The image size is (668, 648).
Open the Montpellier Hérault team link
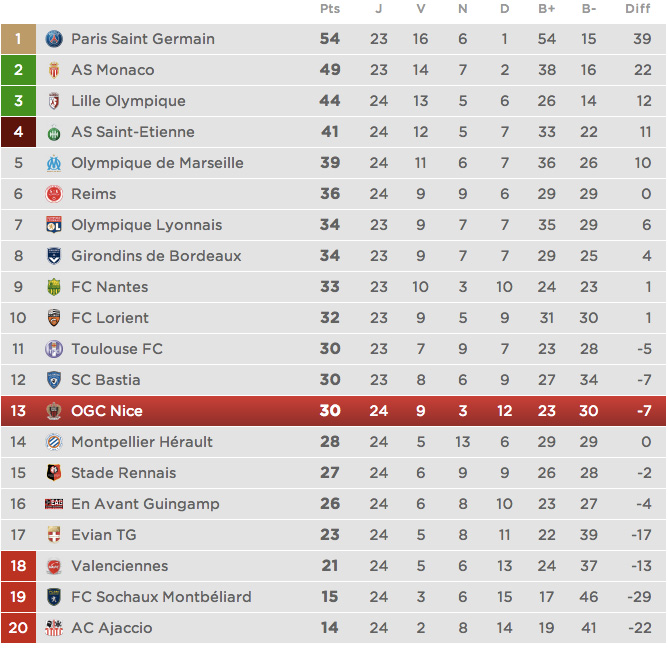[142, 442]
